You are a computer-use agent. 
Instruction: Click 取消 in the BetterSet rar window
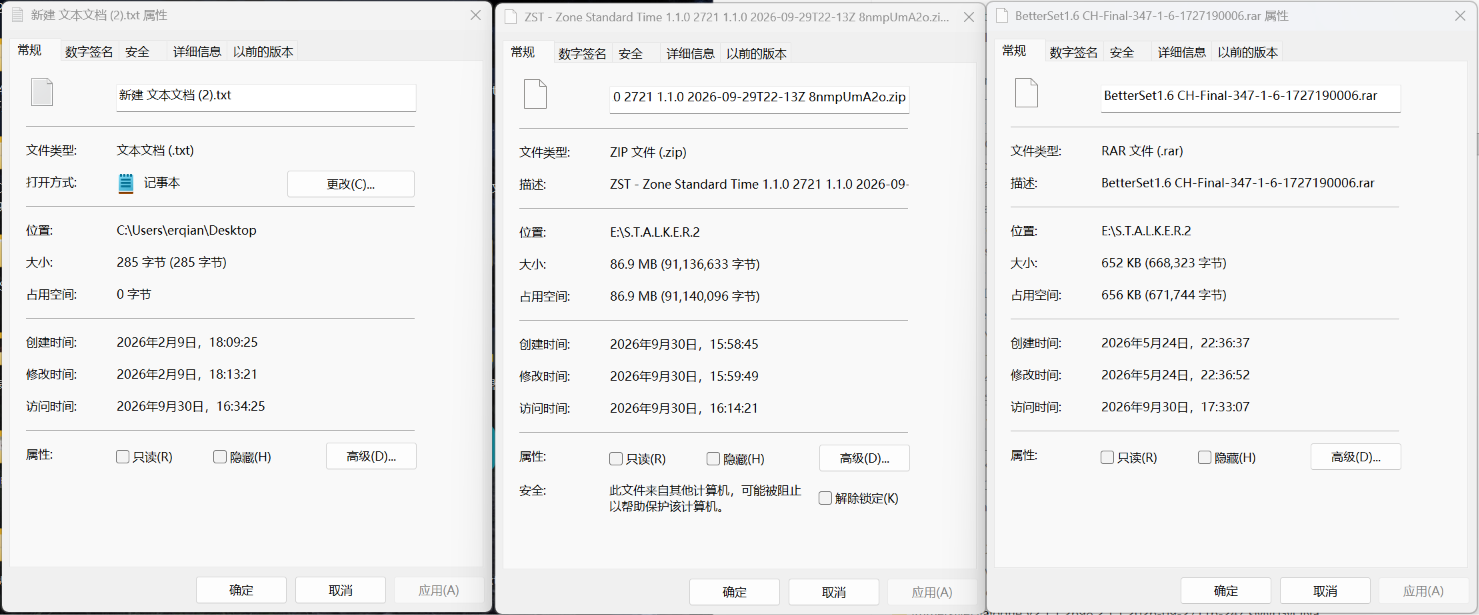tap(1325, 590)
